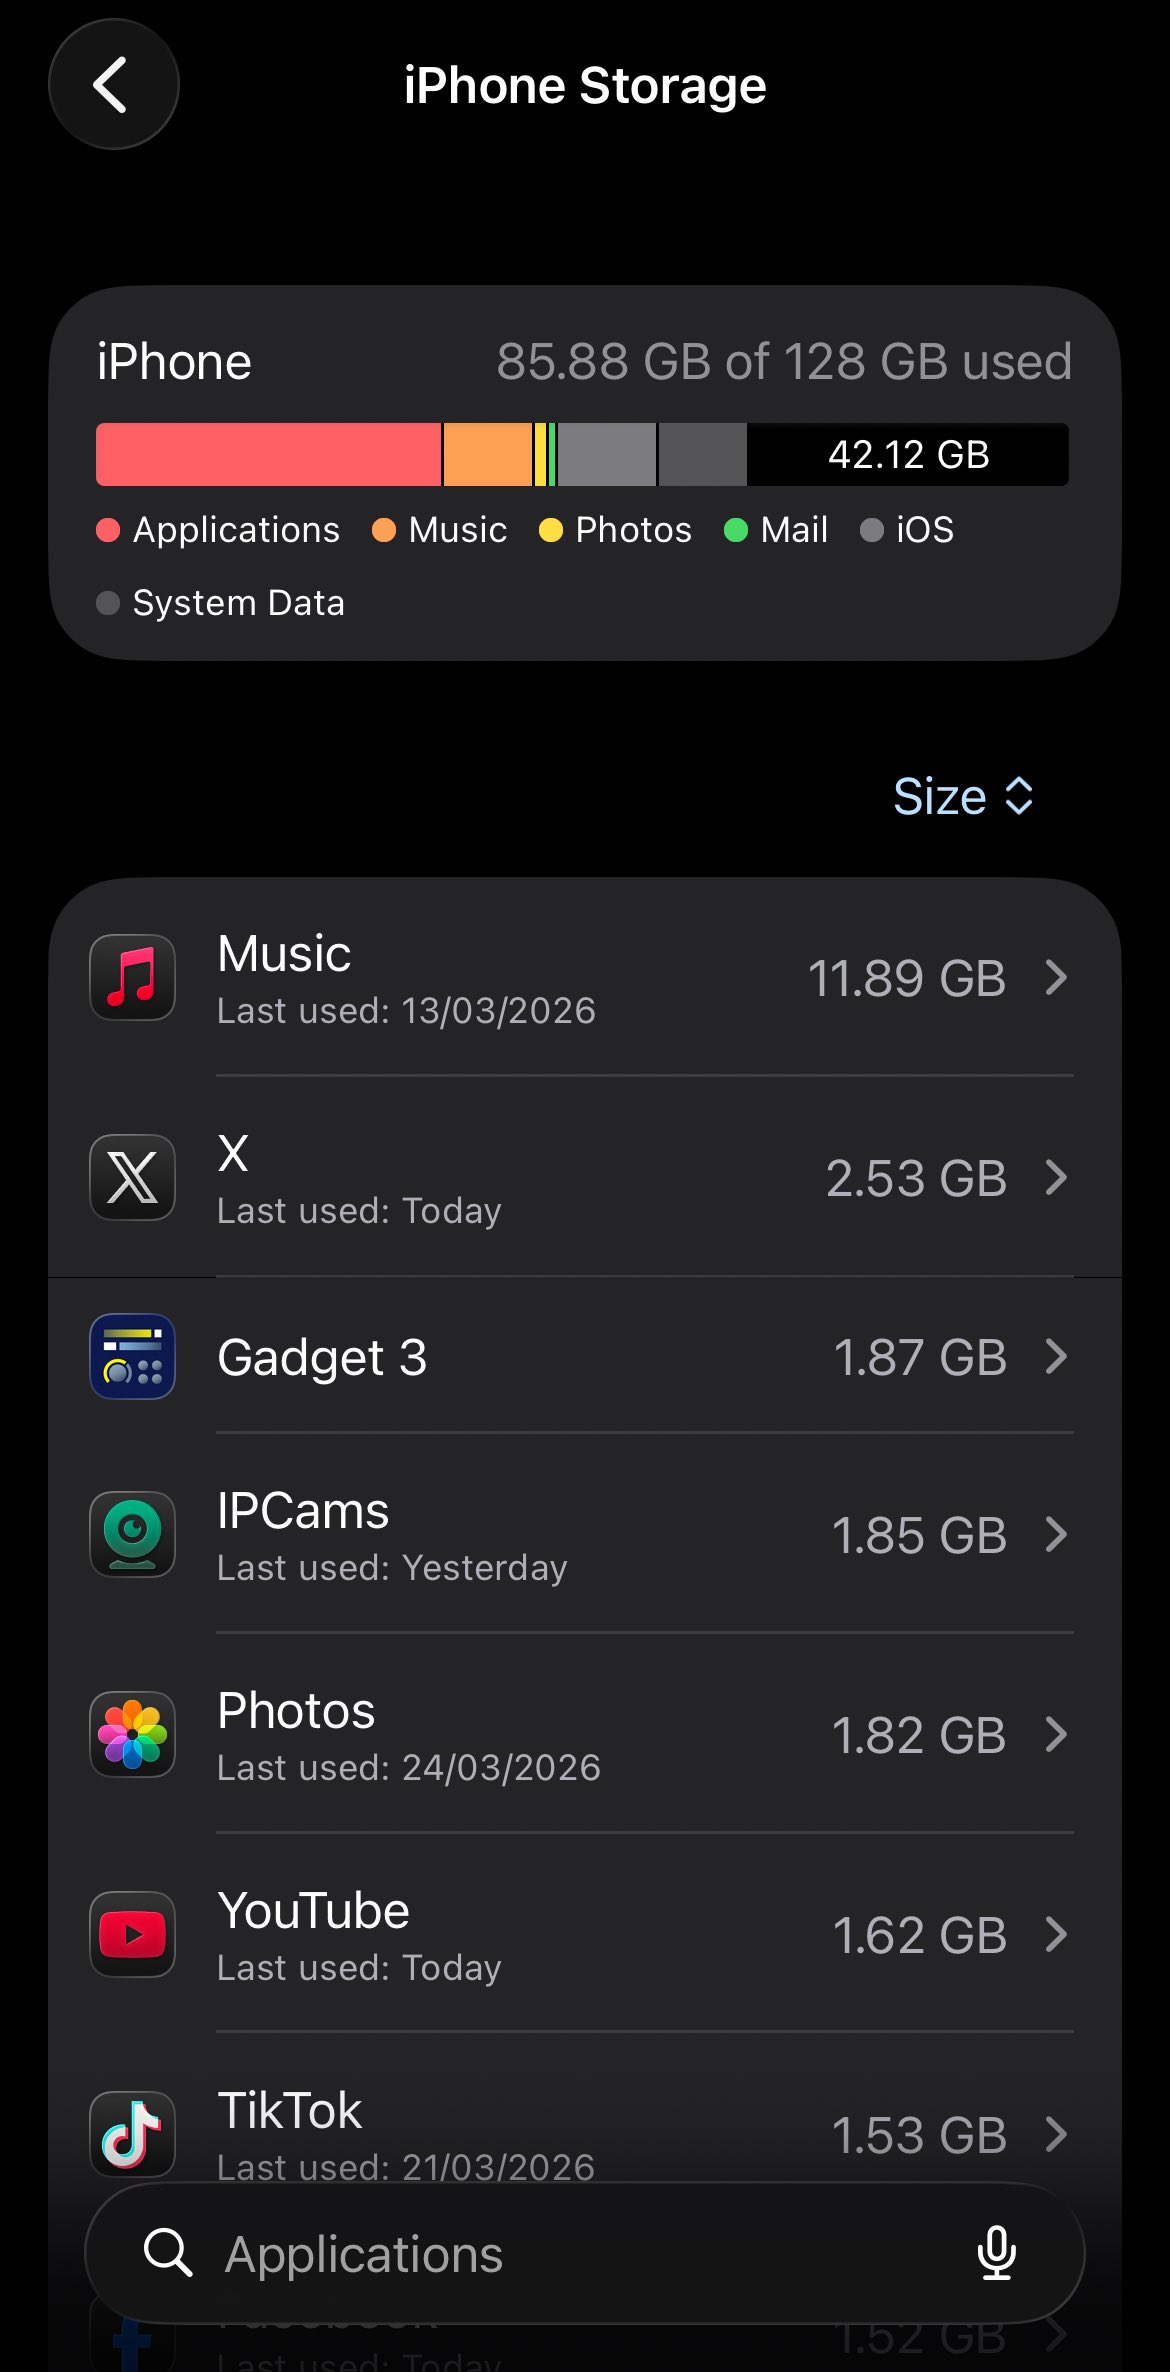This screenshot has height=2372, width=1170.
Task: Tap the back arrow button
Action: pos(113,85)
